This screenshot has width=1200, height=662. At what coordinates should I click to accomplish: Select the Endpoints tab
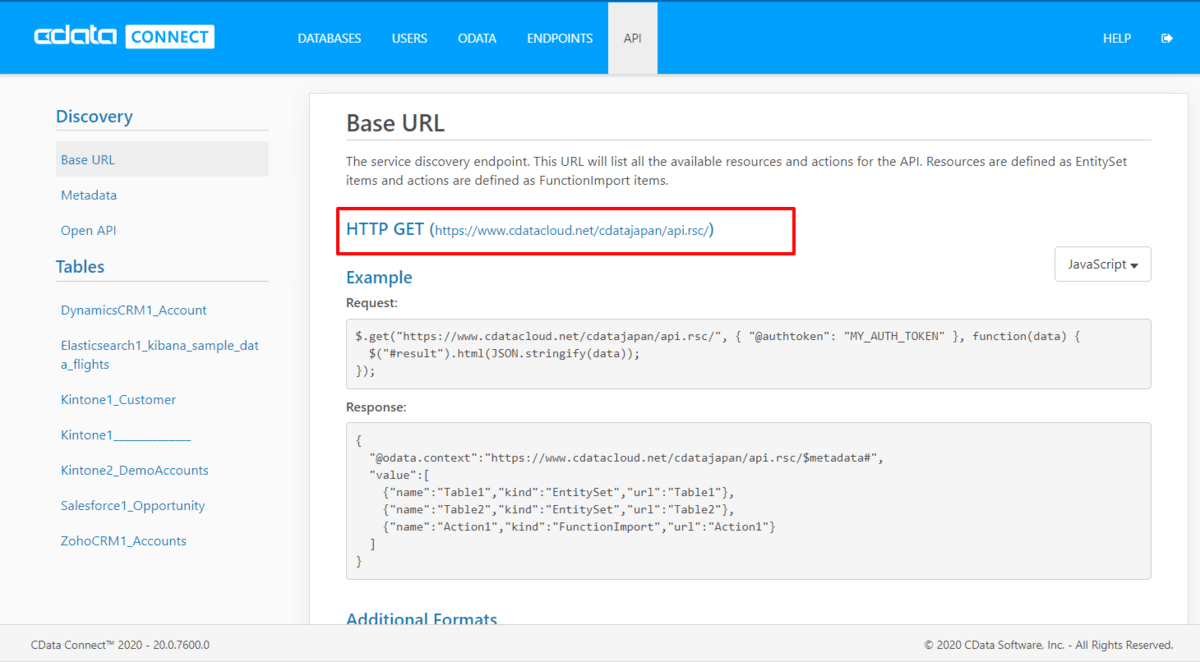(560, 38)
